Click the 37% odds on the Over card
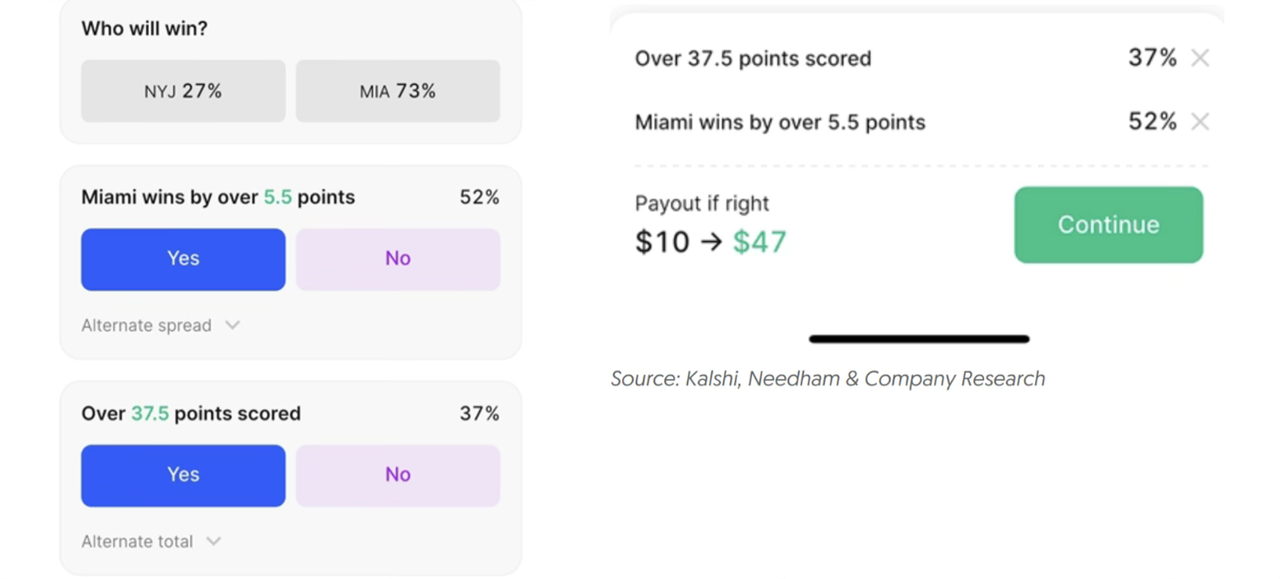 [479, 413]
